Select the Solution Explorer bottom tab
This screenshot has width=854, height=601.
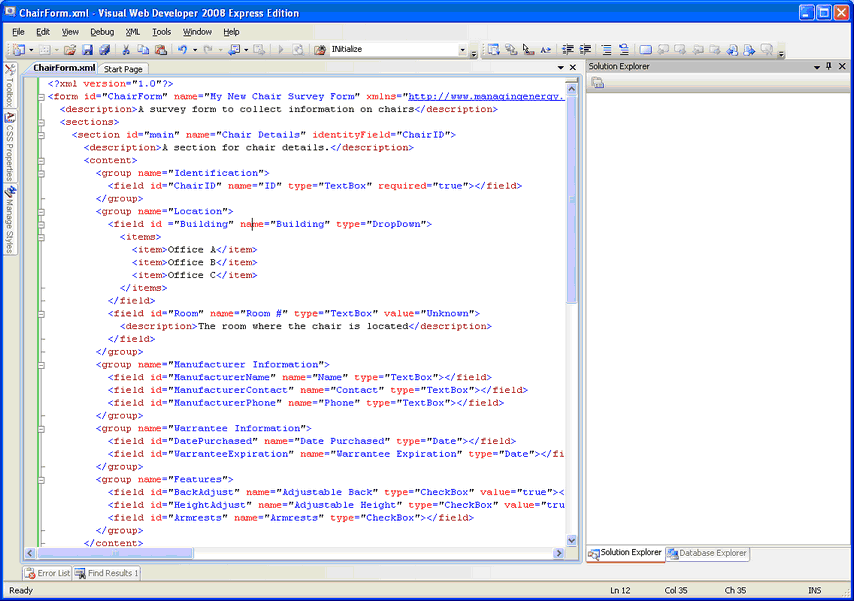pos(625,553)
